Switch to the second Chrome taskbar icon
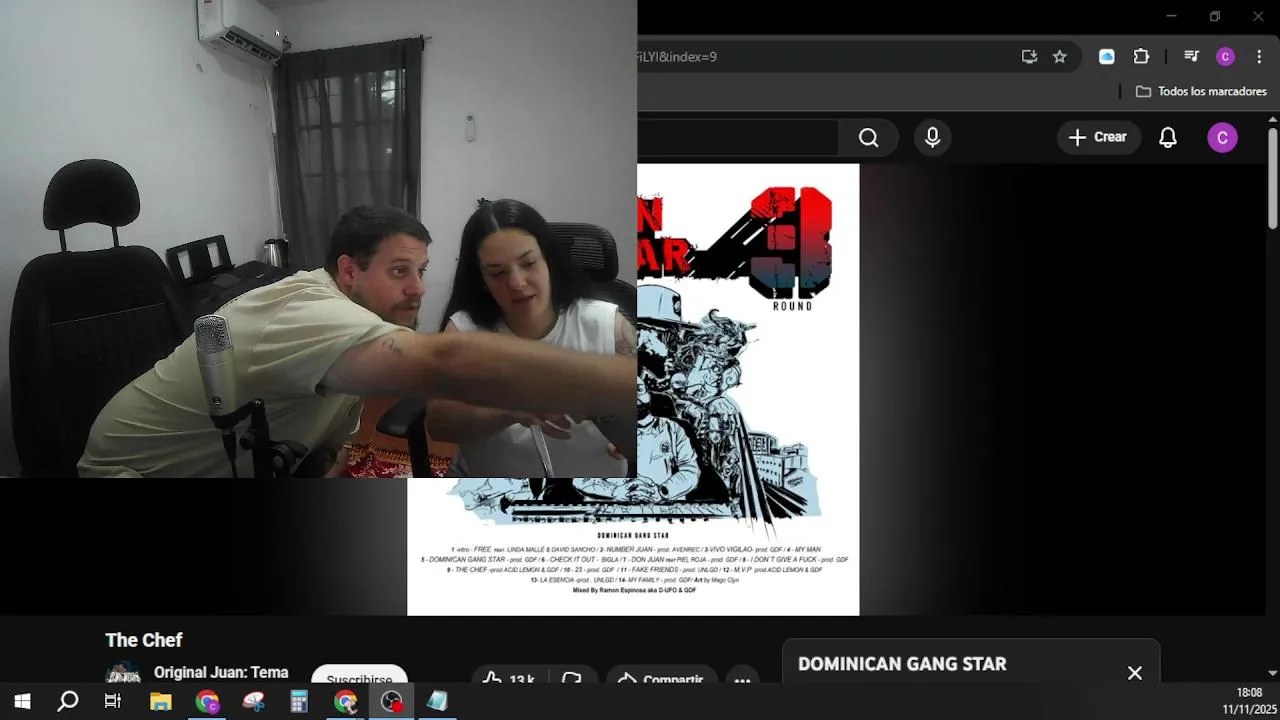This screenshot has width=1280, height=720. [x=345, y=701]
